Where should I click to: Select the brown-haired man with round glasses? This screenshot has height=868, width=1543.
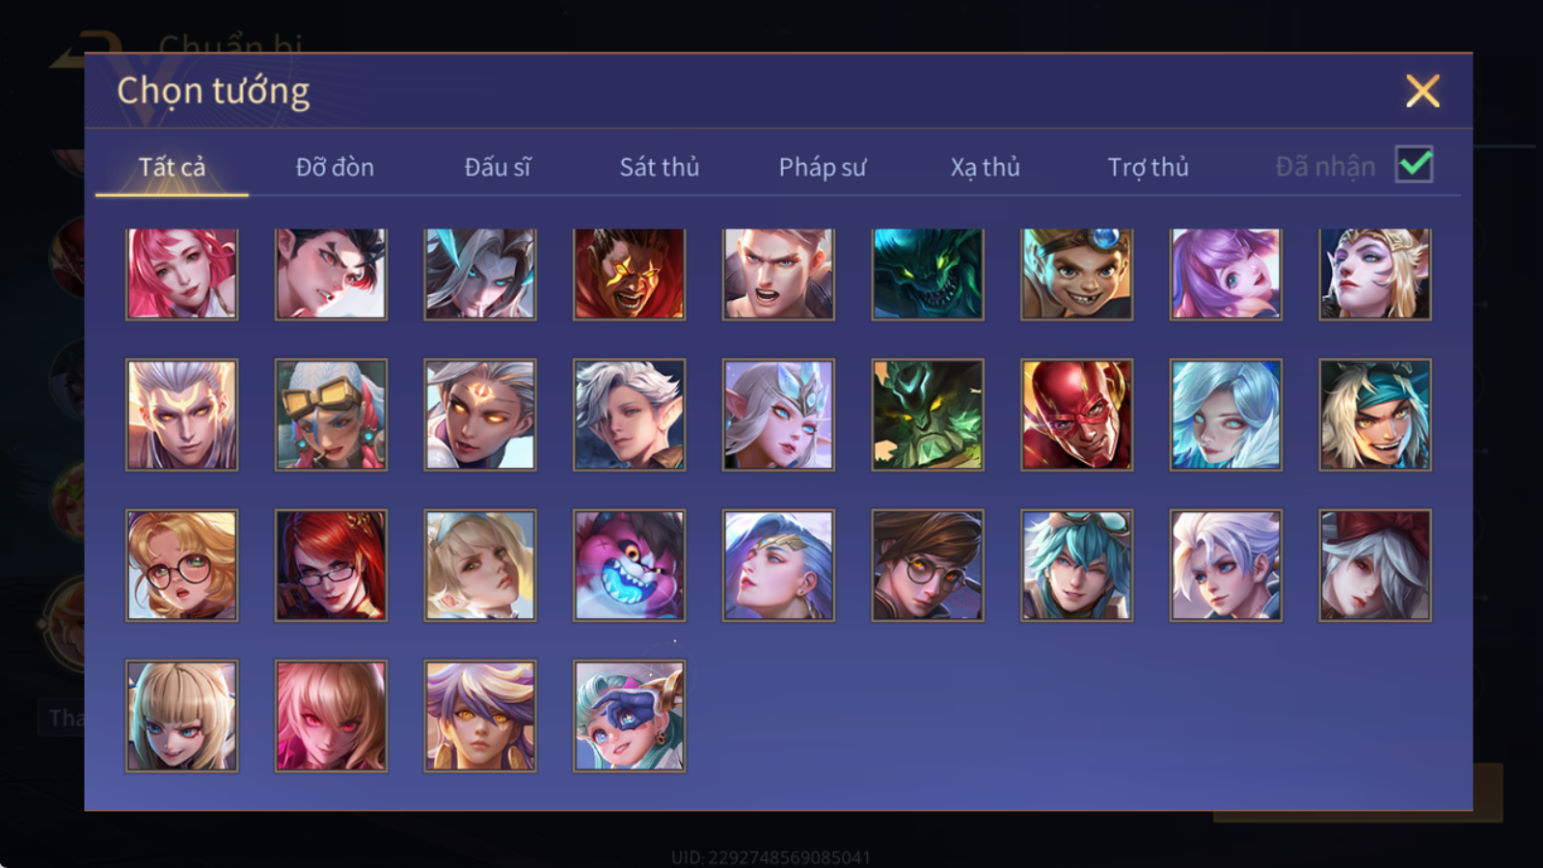click(x=927, y=566)
